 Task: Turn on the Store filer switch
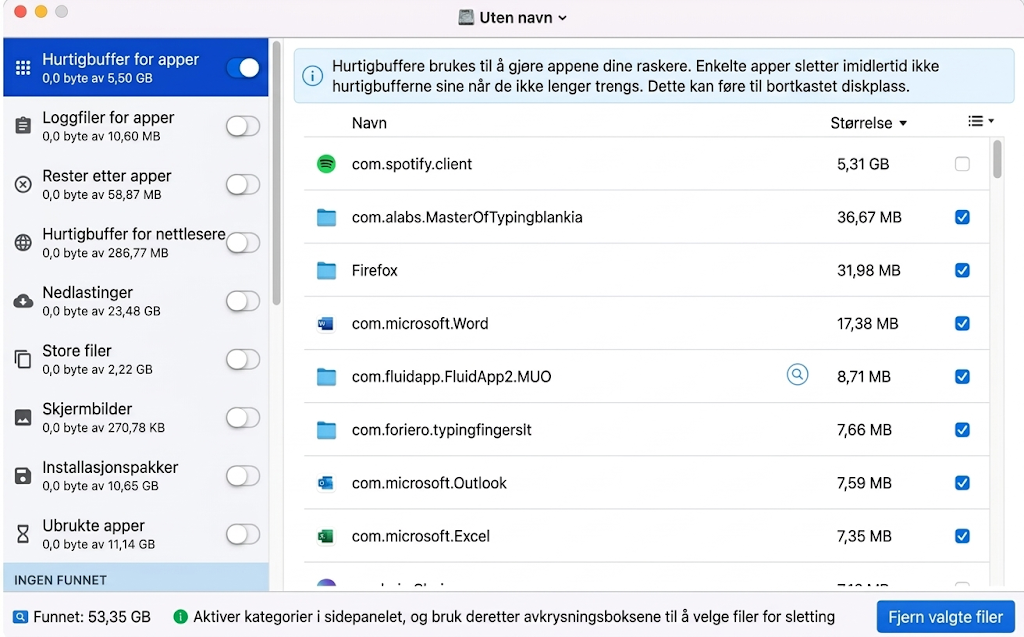243,359
